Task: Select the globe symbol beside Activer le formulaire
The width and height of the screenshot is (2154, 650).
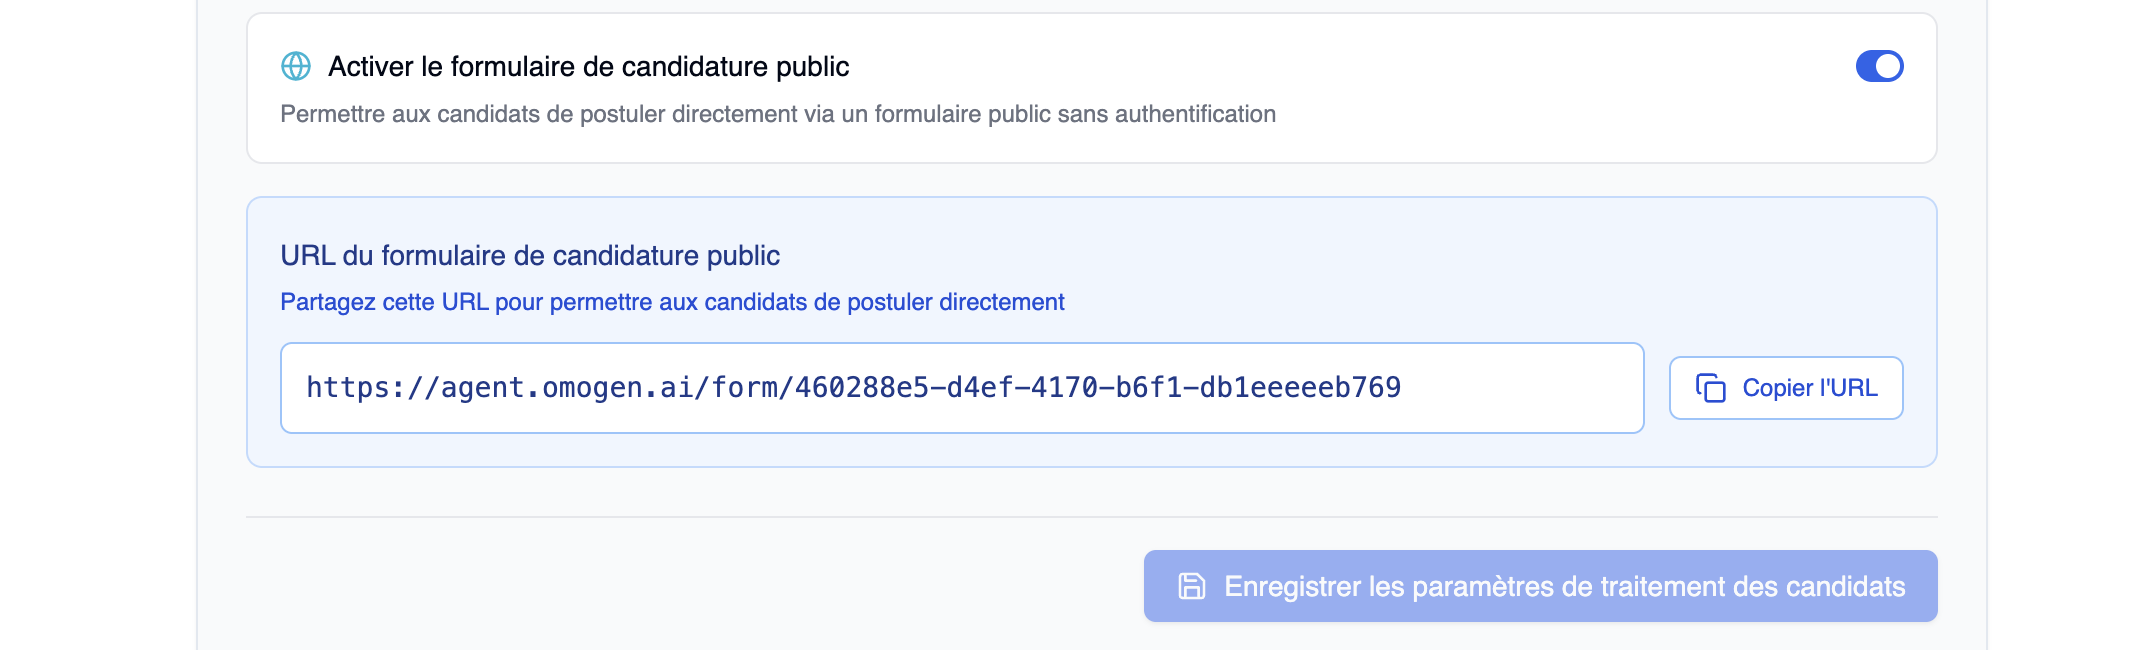Action: click(x=295, y=67)
